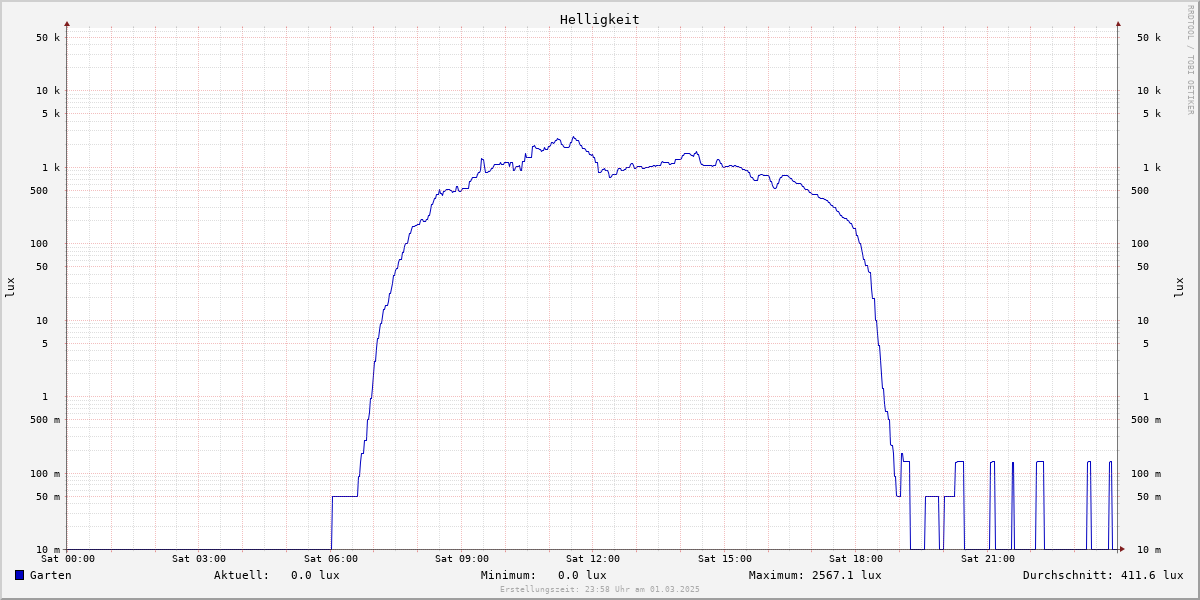Click the right axis 50 k label
The width and height of the screenshot is (1200, 600).
click(x=1149, y=37)
